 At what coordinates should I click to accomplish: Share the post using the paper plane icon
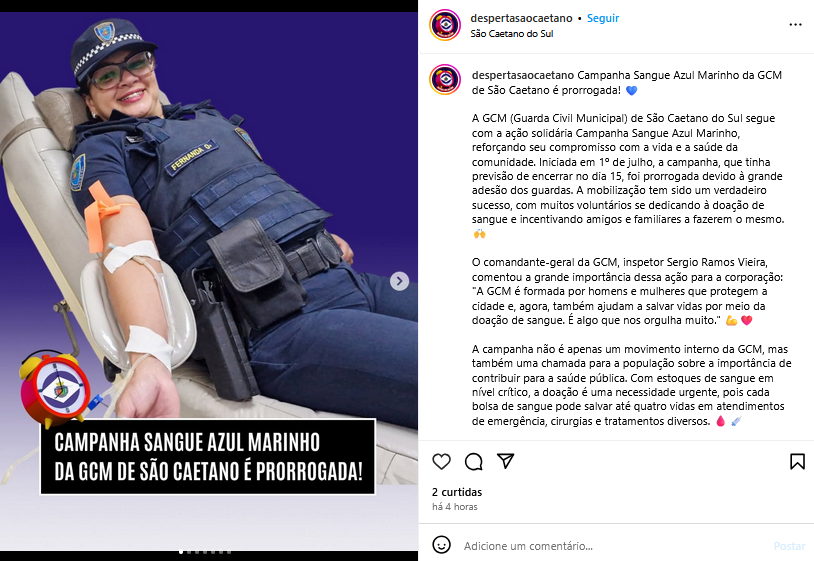pos(505,461)
